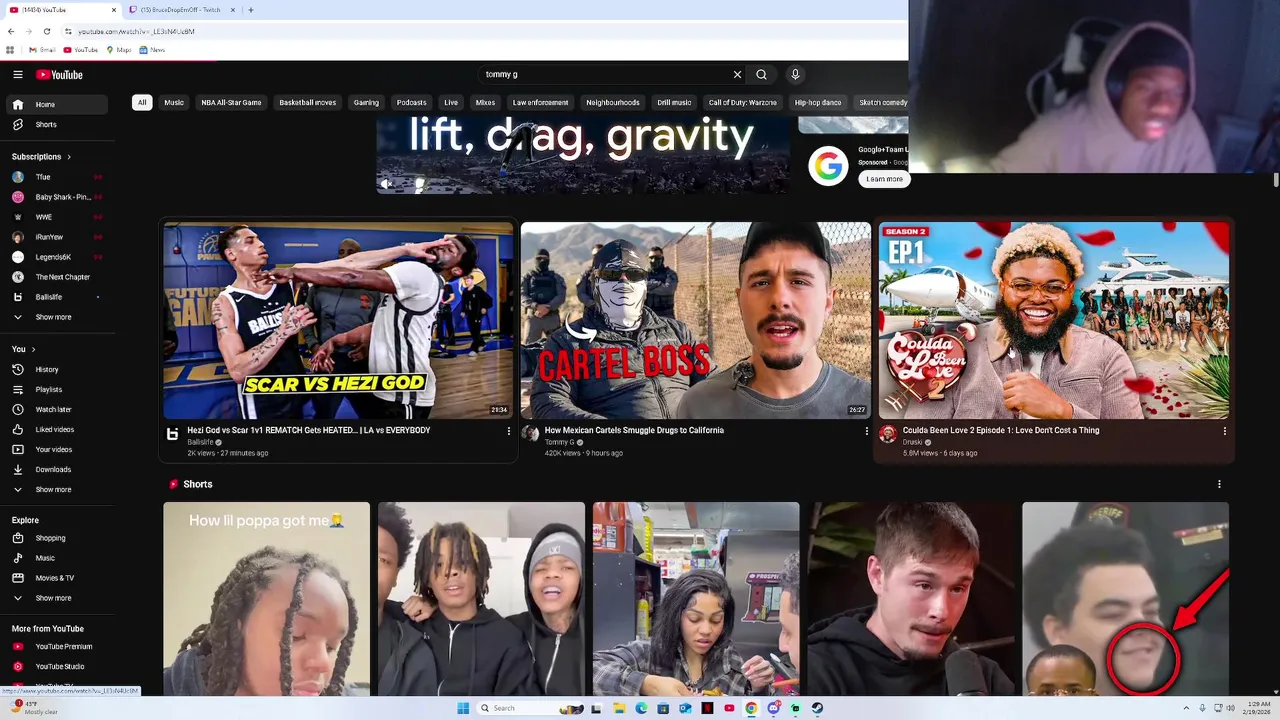Click the Ballislife channel avatar under video

[x=172, y=434]
